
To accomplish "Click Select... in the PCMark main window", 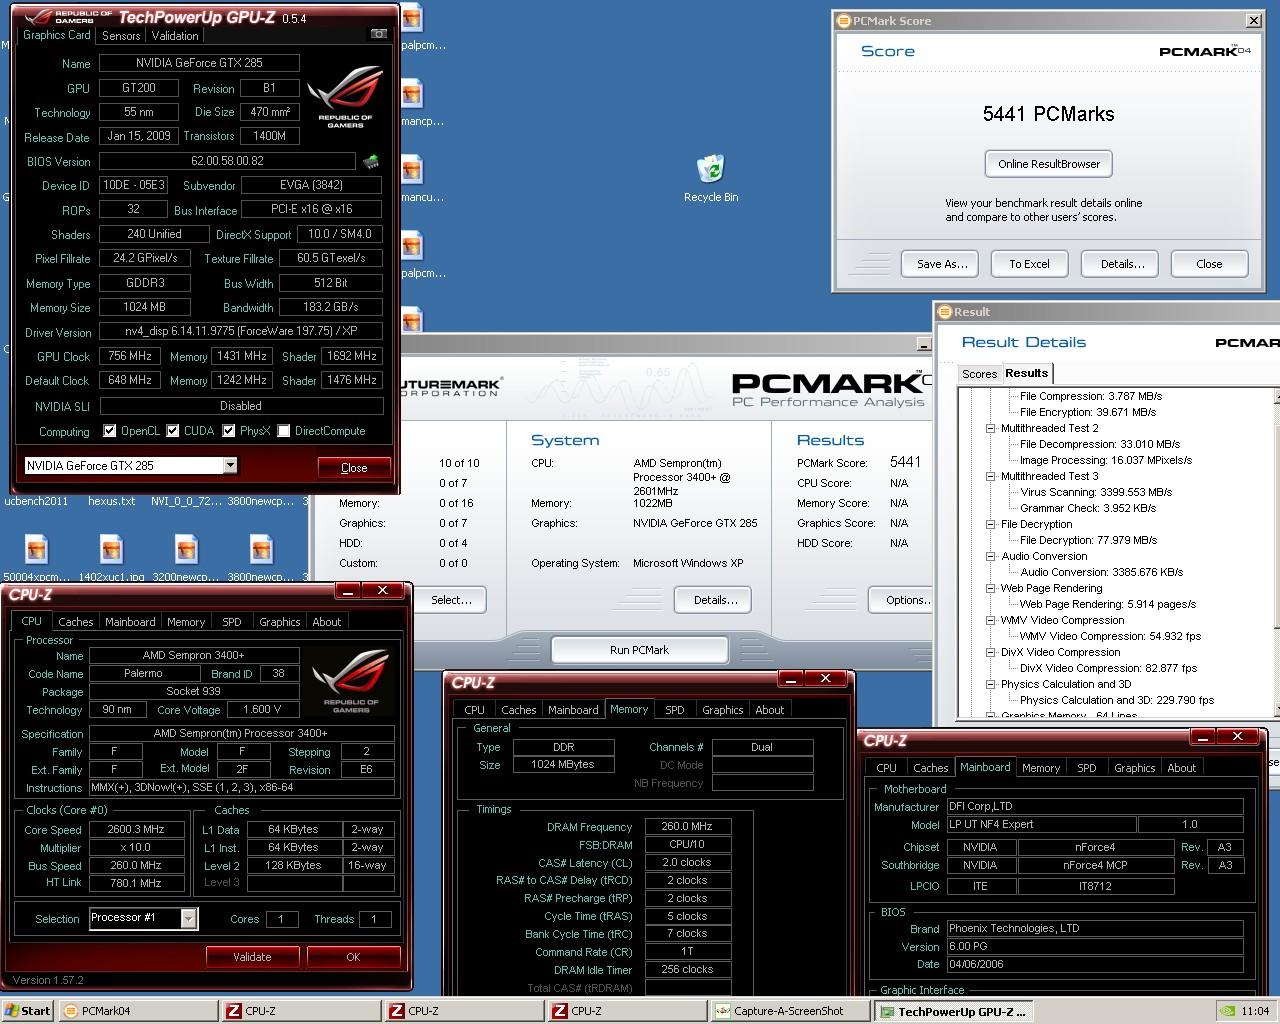I will [x=451, y=600].
